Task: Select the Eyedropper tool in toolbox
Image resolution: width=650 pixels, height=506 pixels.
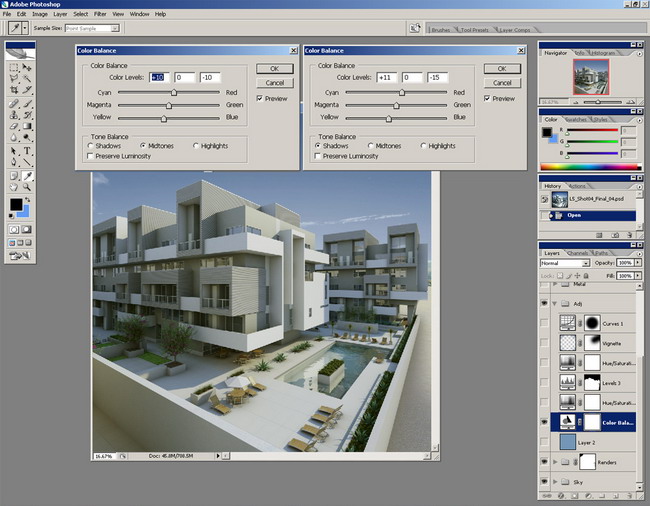Action: click(27, 176)
